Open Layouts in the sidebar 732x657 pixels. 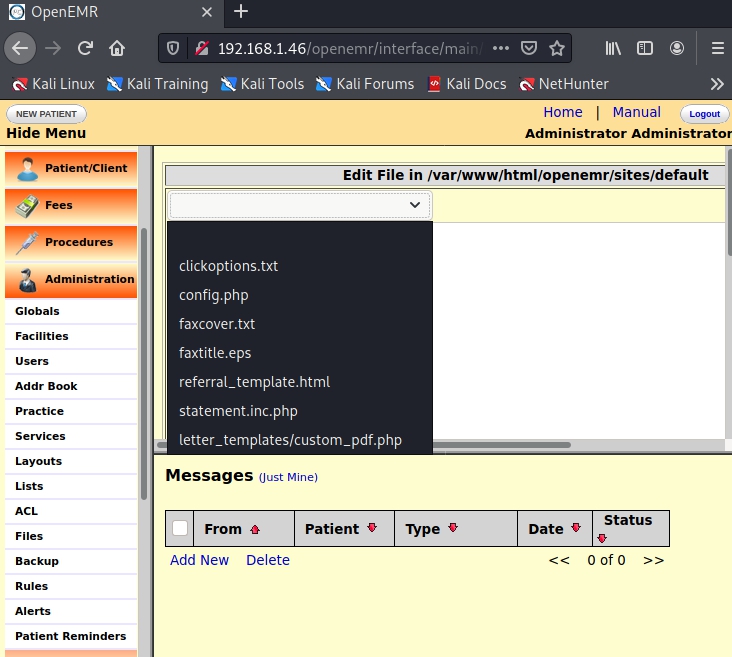38,461
